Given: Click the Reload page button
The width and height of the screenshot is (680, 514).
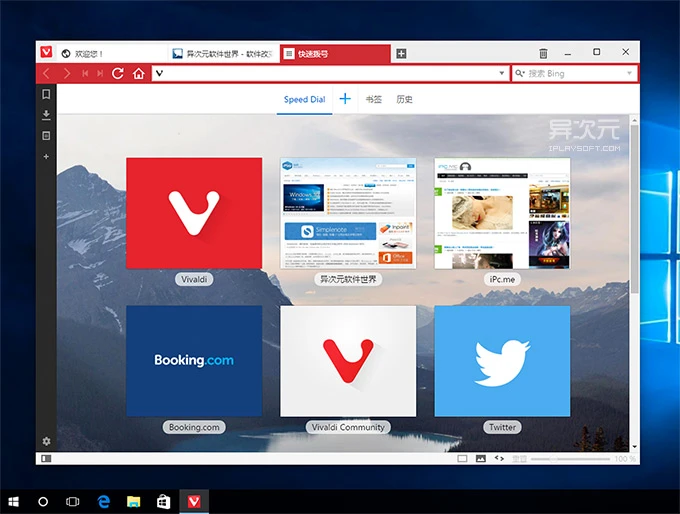Looking at the screenshot, I should (x=118, y=73).
